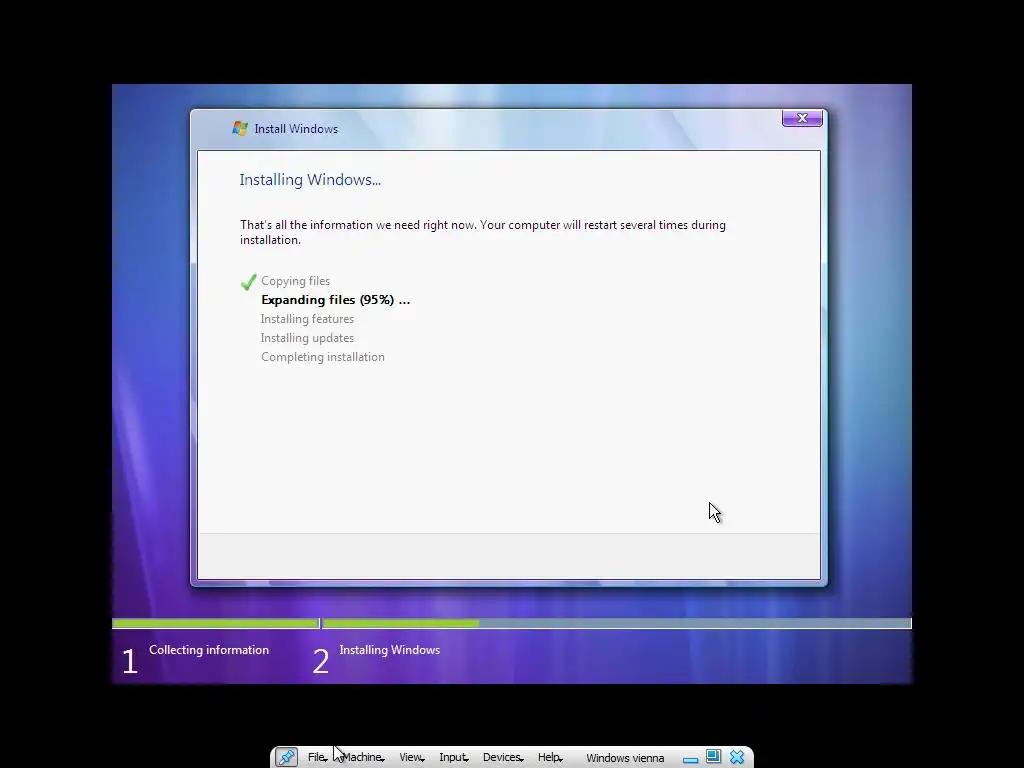
Task: Click the Windows flag icon in title bar
Action: pyautogui.click(x=240, y=128)
